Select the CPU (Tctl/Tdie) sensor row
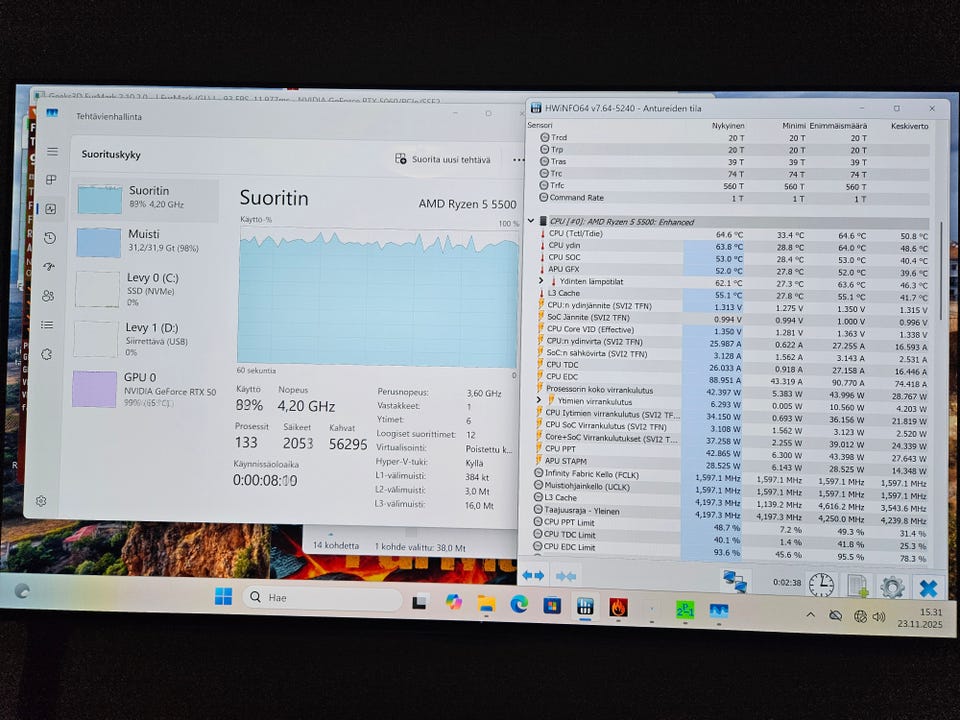 pyautogui.click(x=733, y=234)
